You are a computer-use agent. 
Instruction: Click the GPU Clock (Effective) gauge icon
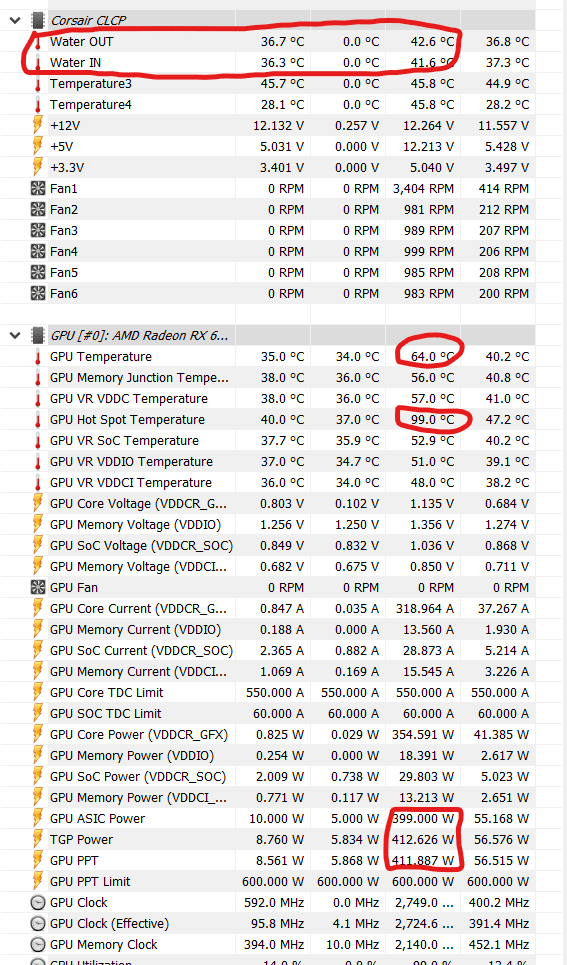[38, 923]
